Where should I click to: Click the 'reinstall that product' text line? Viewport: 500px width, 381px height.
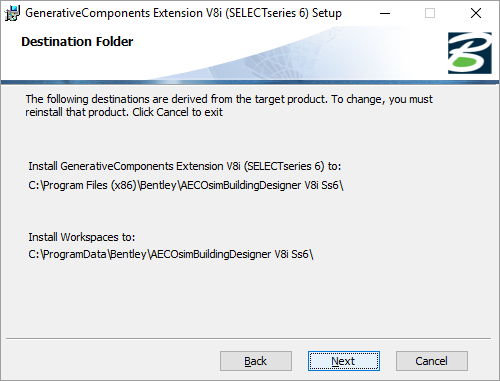(x=124, y=112)
